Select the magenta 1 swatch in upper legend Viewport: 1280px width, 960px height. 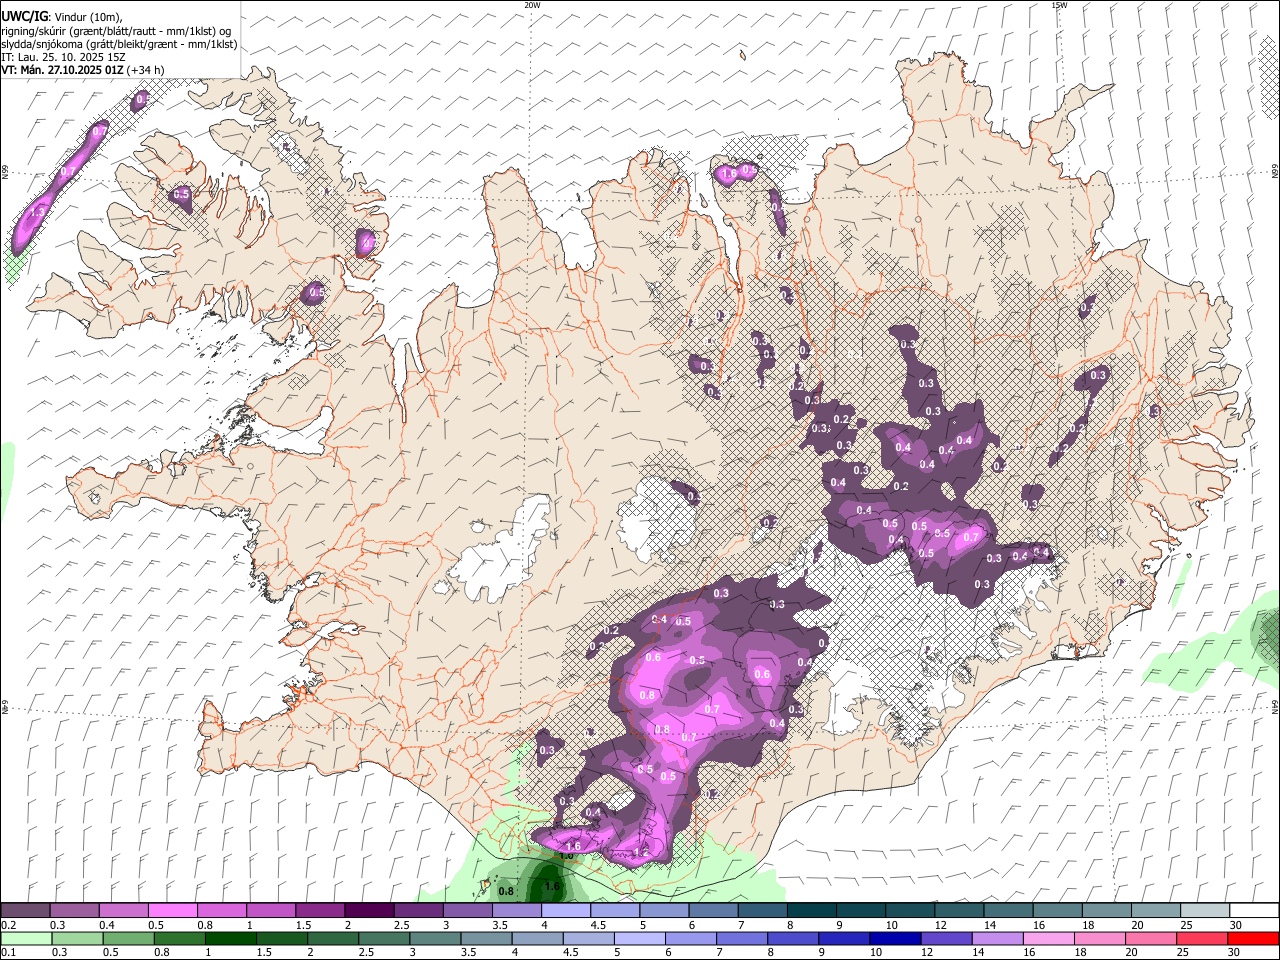pyautogui.click(x=270, y=910)
